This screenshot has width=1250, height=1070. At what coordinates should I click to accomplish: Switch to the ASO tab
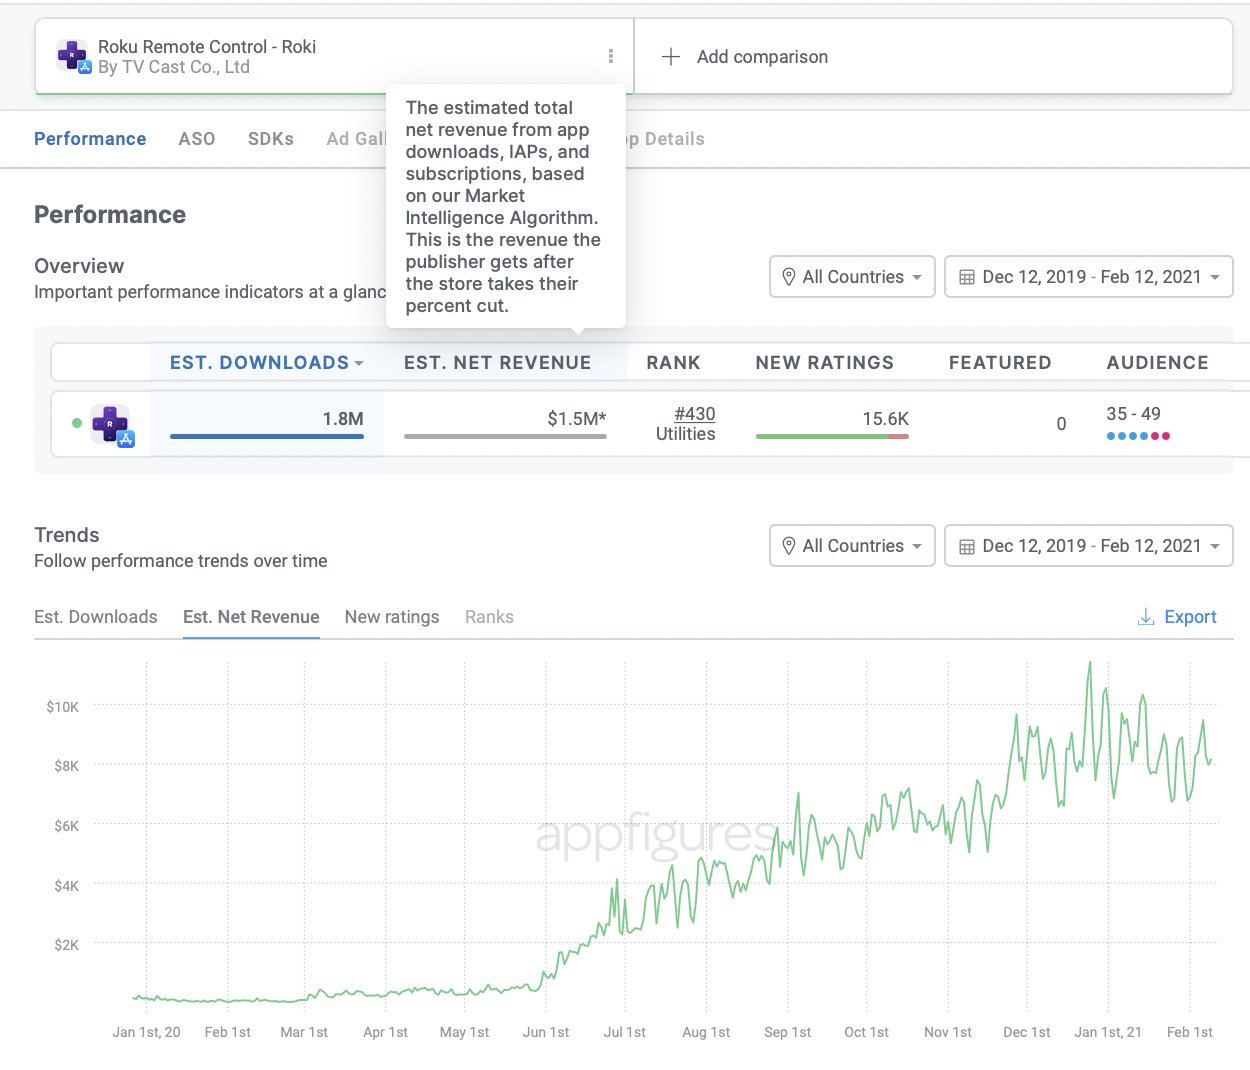tap(197, 139)
